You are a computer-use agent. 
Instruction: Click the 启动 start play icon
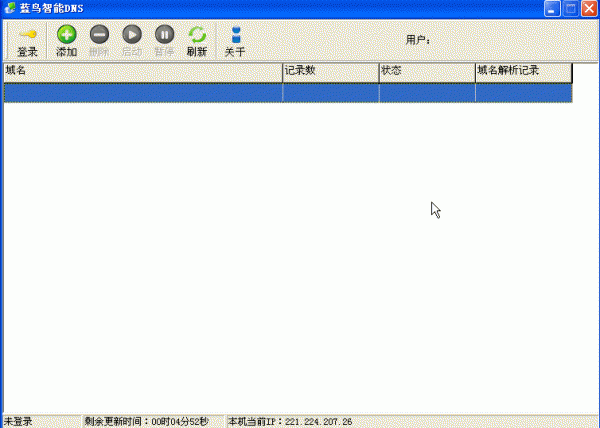click(x=132, y=35)
